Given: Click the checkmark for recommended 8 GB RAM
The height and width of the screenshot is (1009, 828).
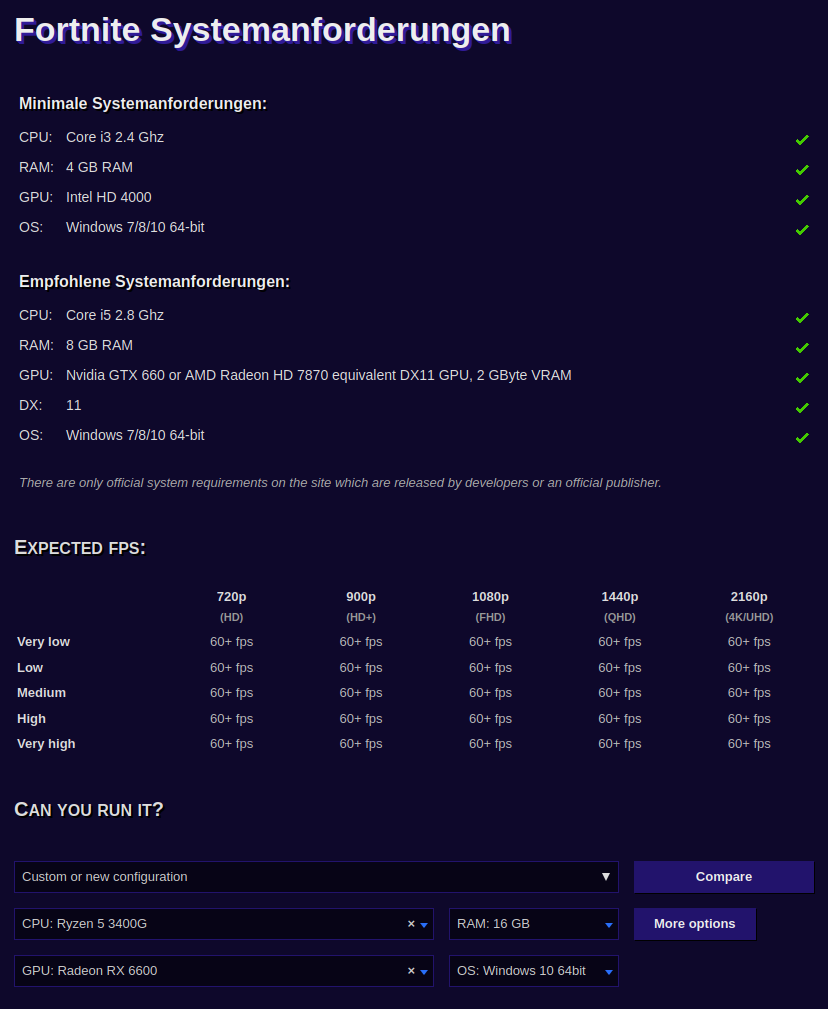Looking at the screenshot, I should pyautogui.click(x=802, y=347).
